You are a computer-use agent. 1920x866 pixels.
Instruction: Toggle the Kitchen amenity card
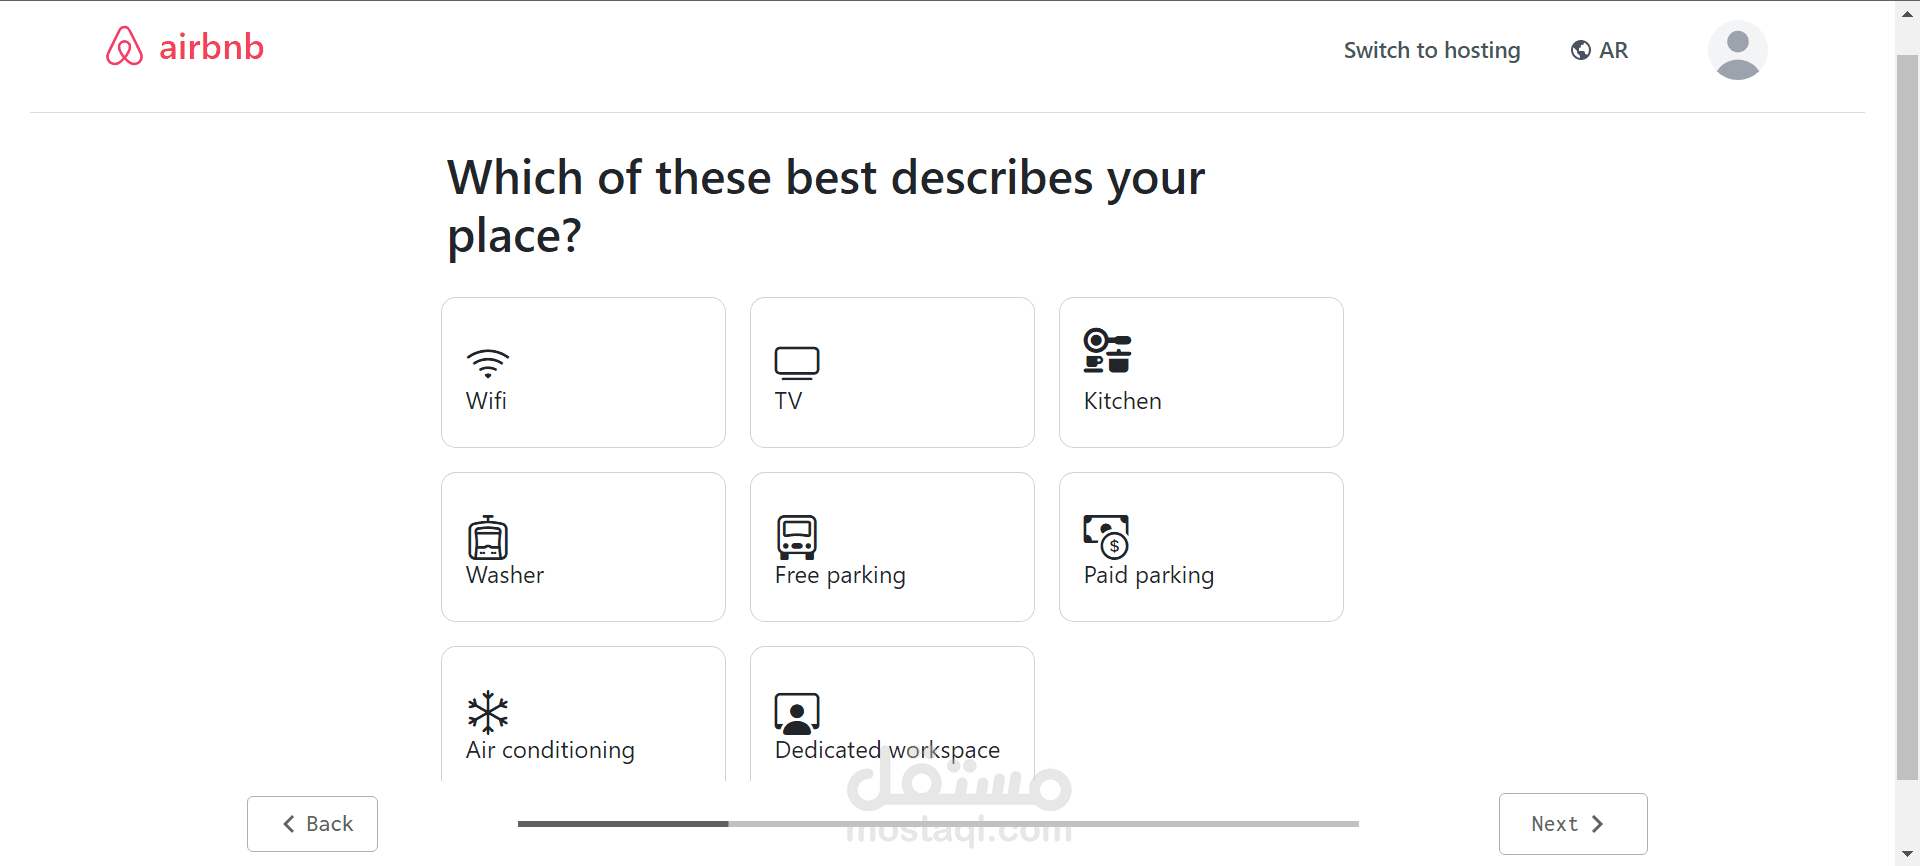[x=1201, y=372]
